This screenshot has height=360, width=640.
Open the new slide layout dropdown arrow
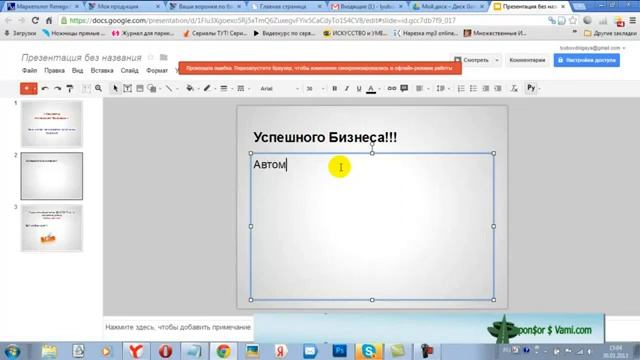pyautogui.click(x=35, y=88)
